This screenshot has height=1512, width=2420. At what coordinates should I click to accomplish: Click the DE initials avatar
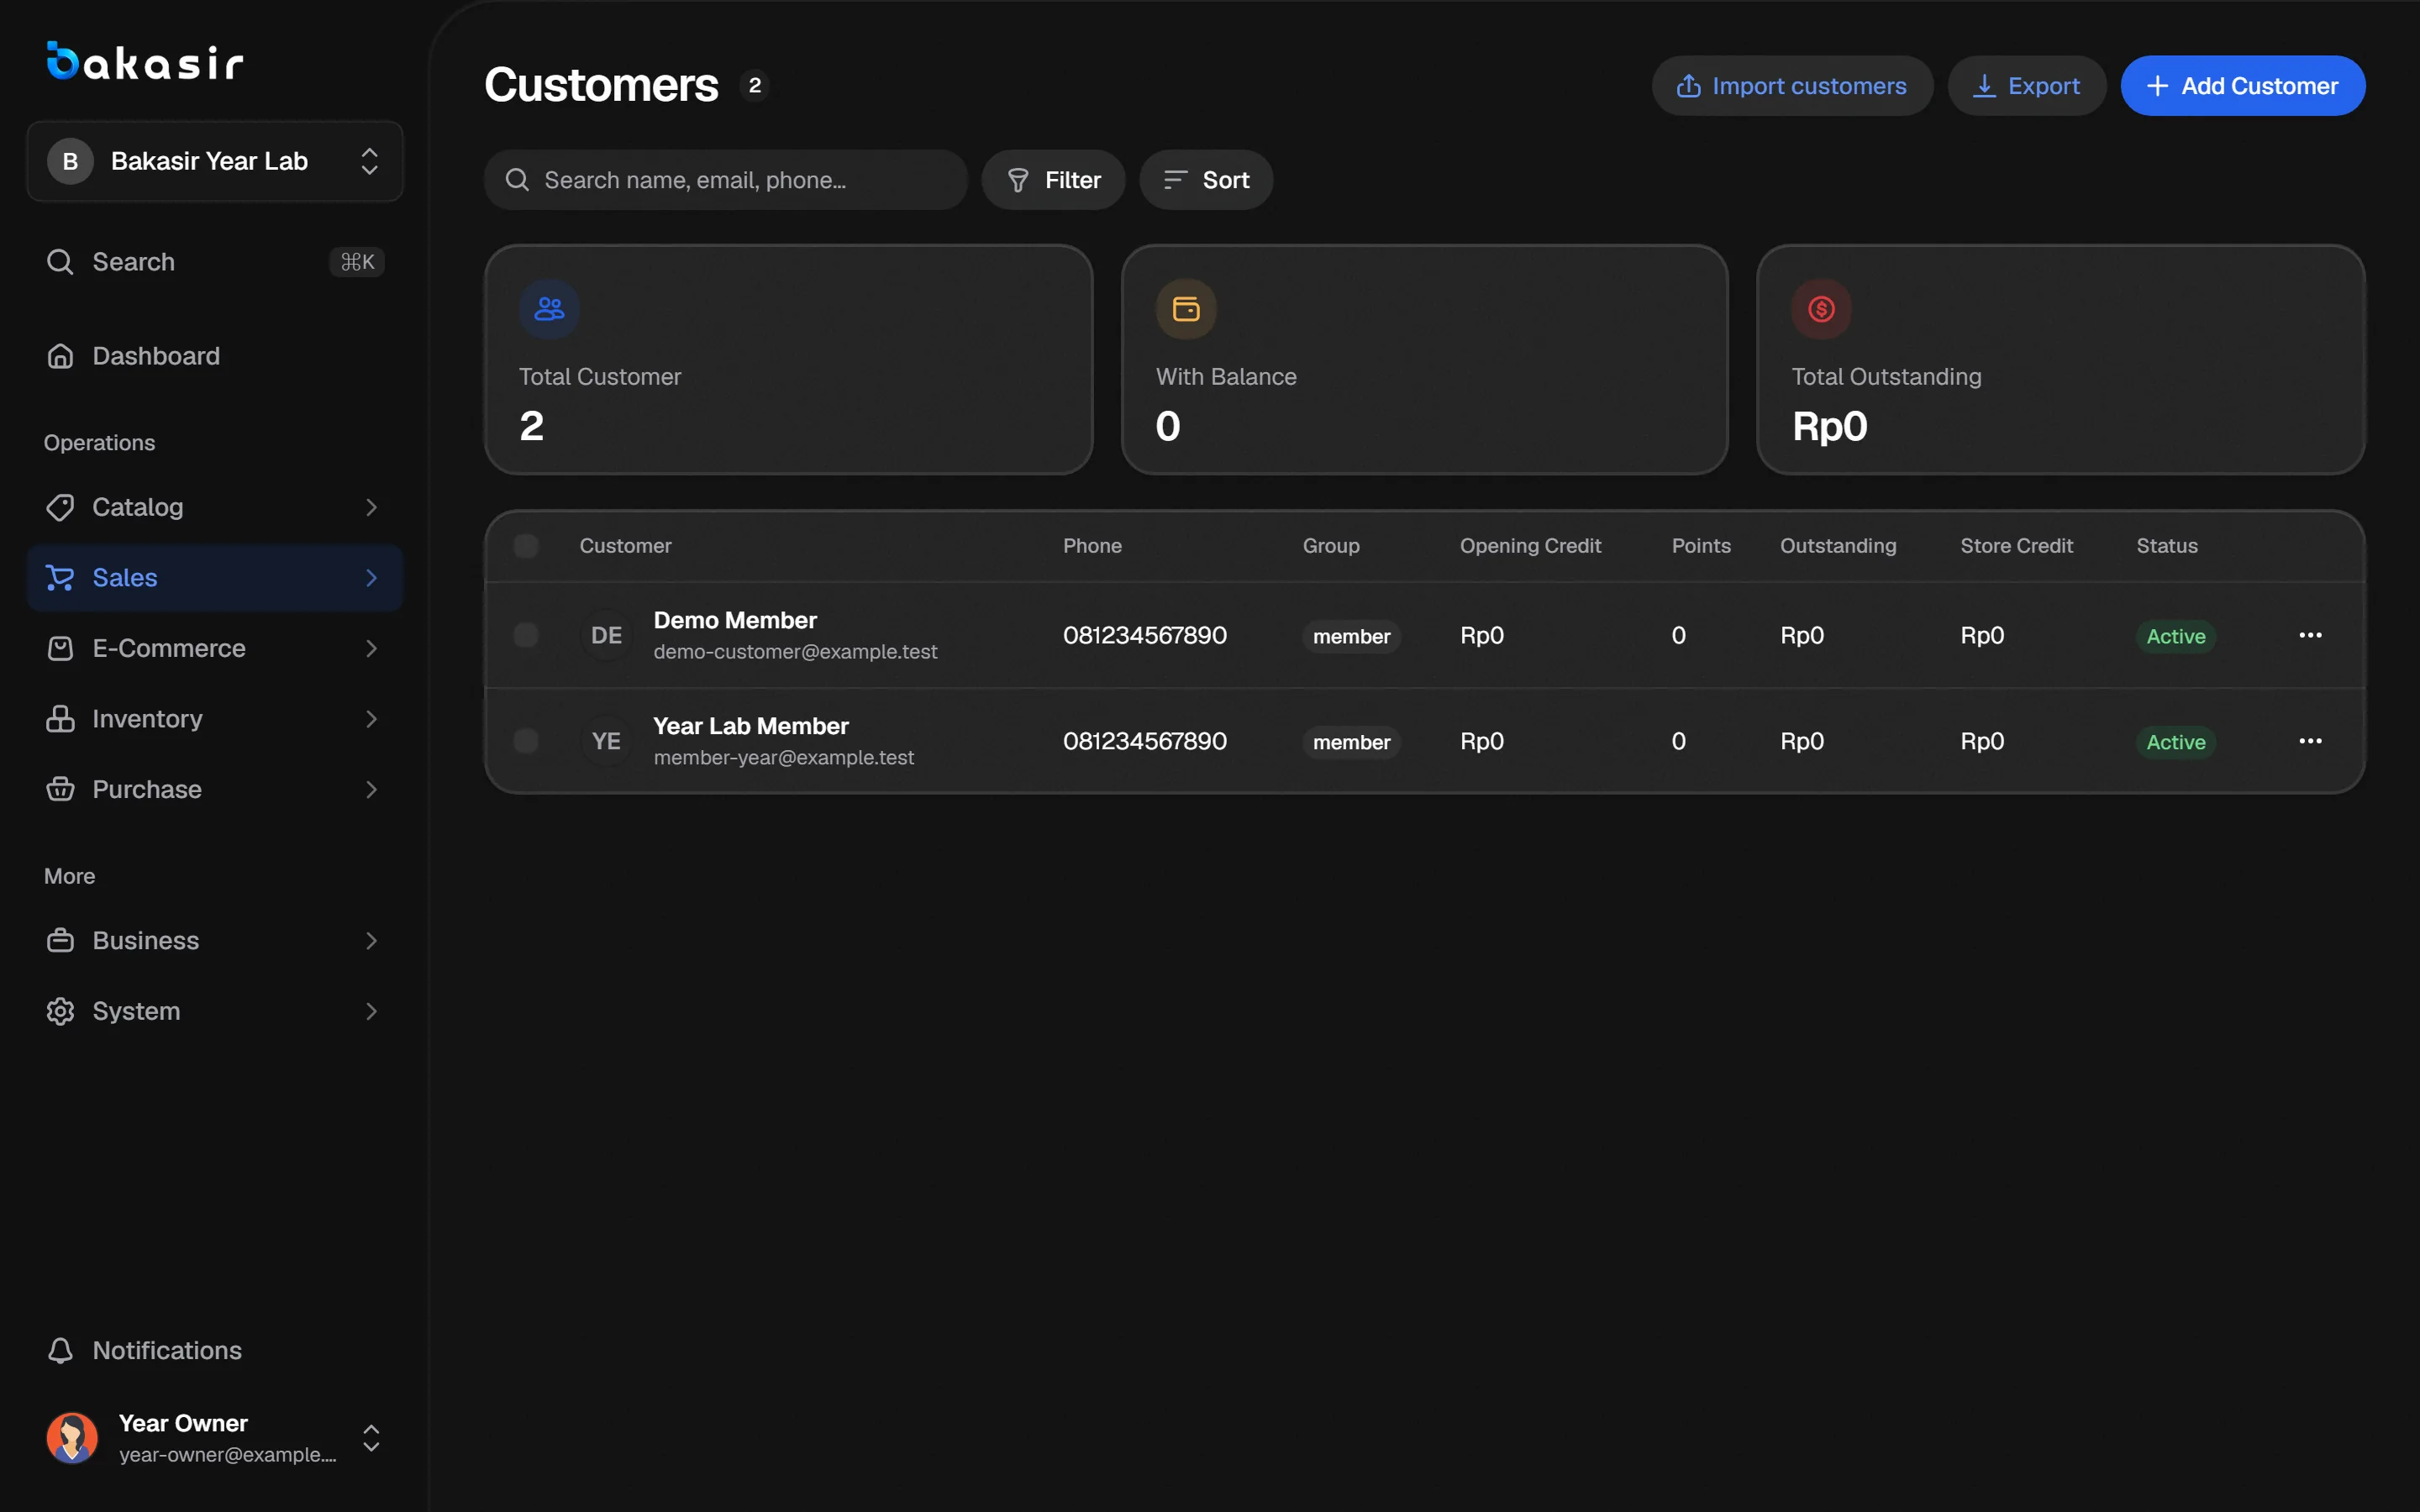coord(606,635)
